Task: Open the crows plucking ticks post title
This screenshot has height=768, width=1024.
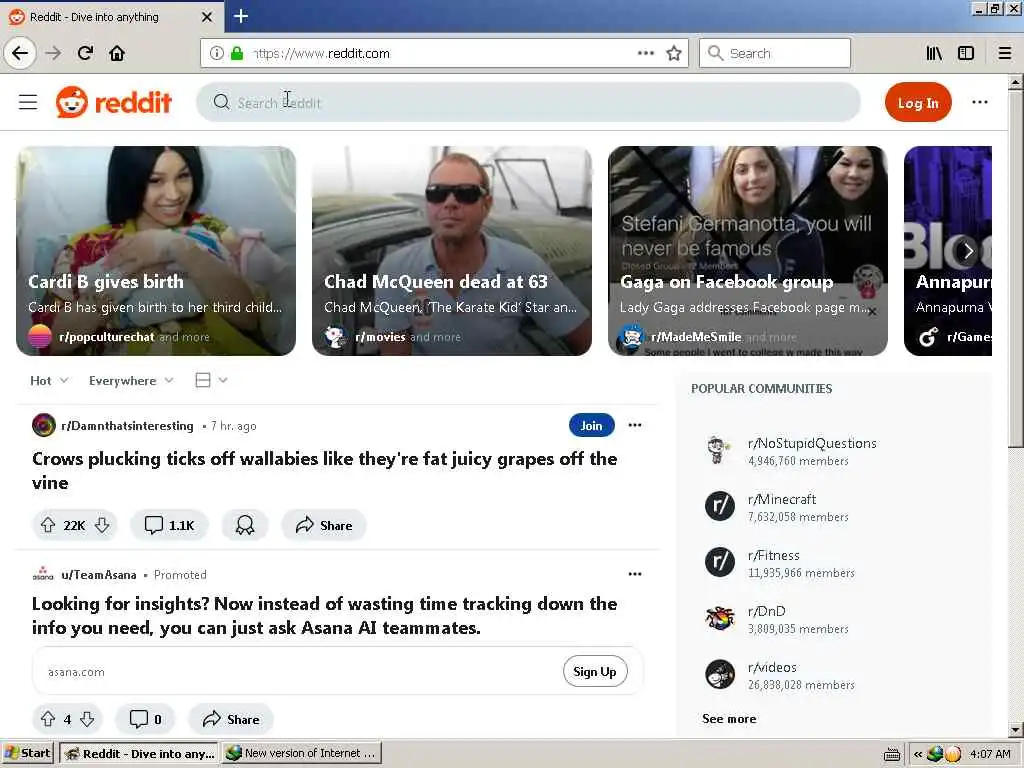Action: pos(325,471)
